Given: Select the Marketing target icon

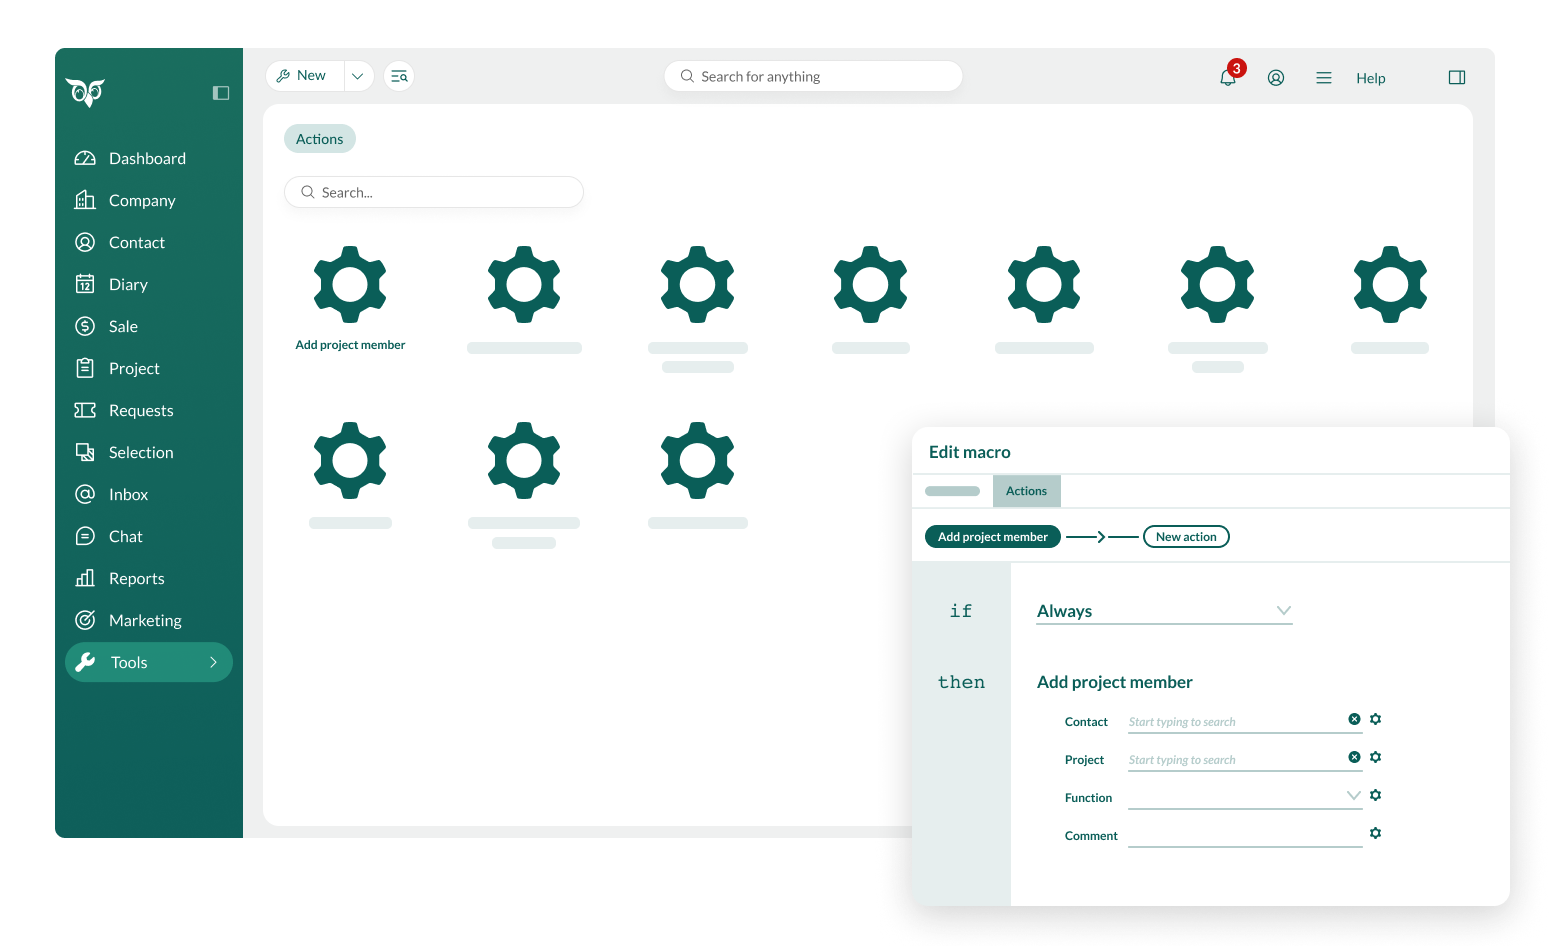Looking at the screenshot, I should tap(86, 620).
